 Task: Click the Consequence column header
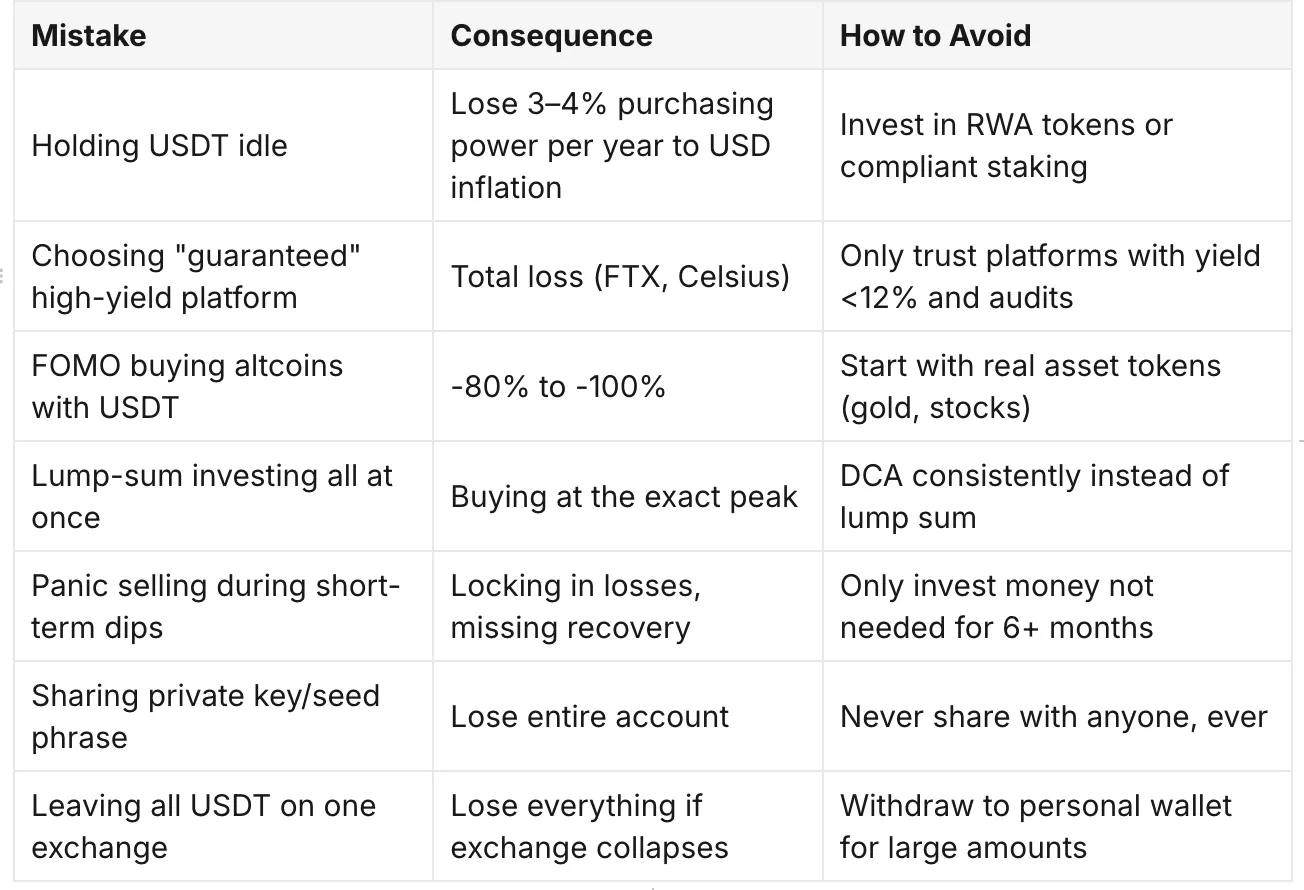click(x=628, y=36)
